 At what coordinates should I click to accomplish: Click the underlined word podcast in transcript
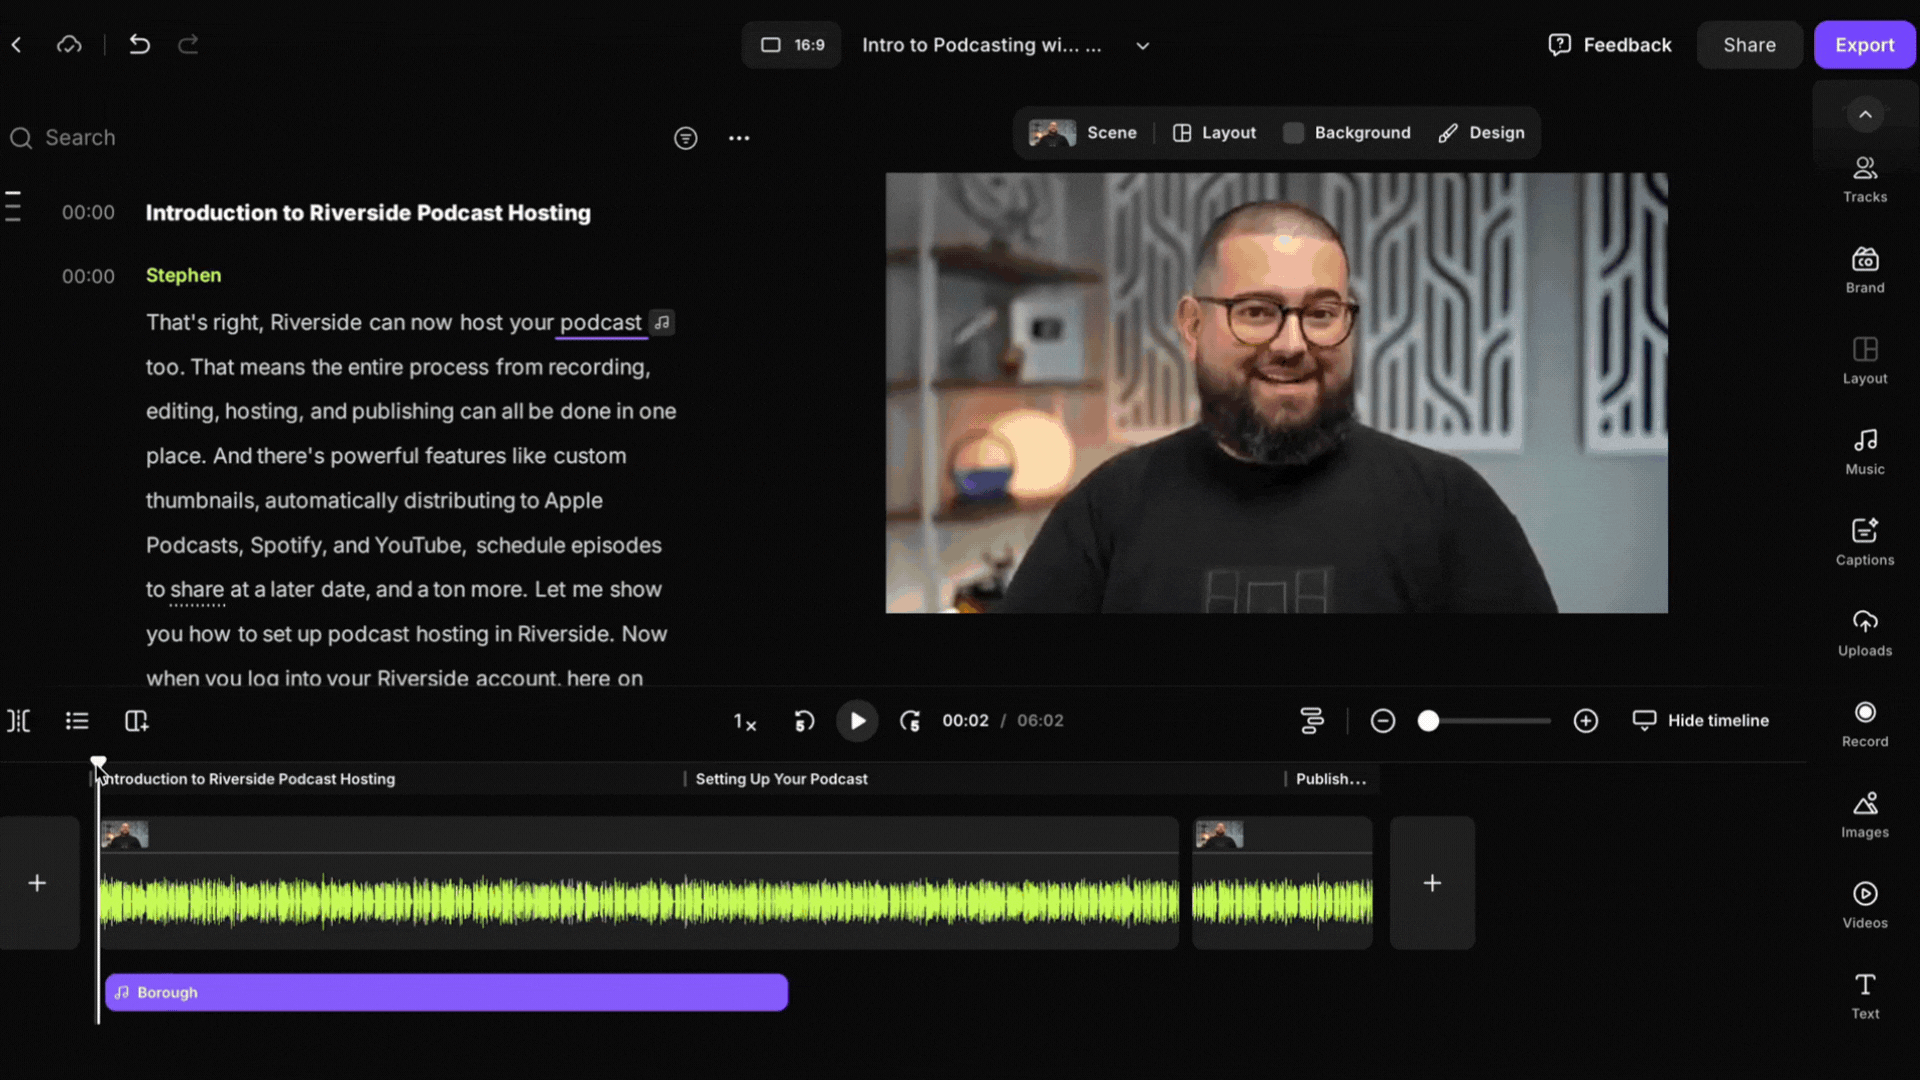click(600, 323)
